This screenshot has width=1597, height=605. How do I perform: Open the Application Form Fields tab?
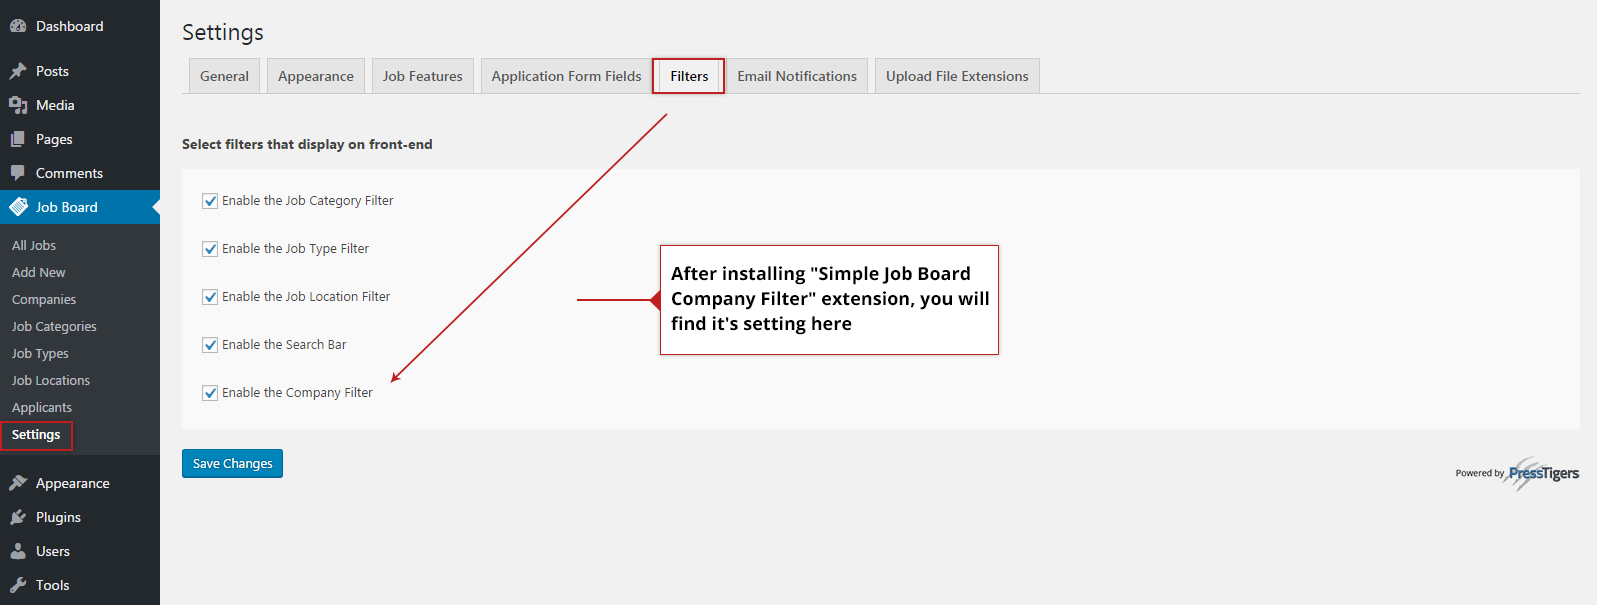(566, 76)
